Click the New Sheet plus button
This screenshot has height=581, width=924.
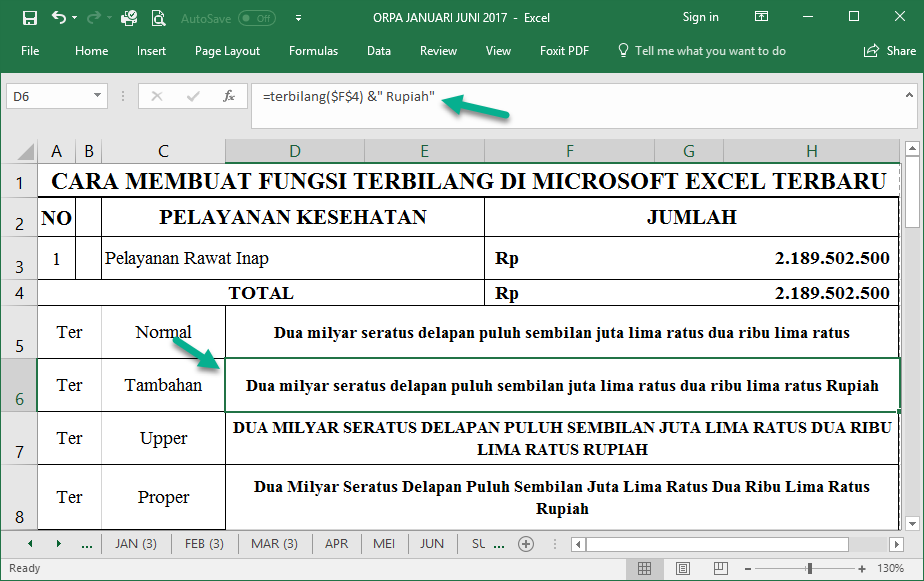[x=526, y=543]
